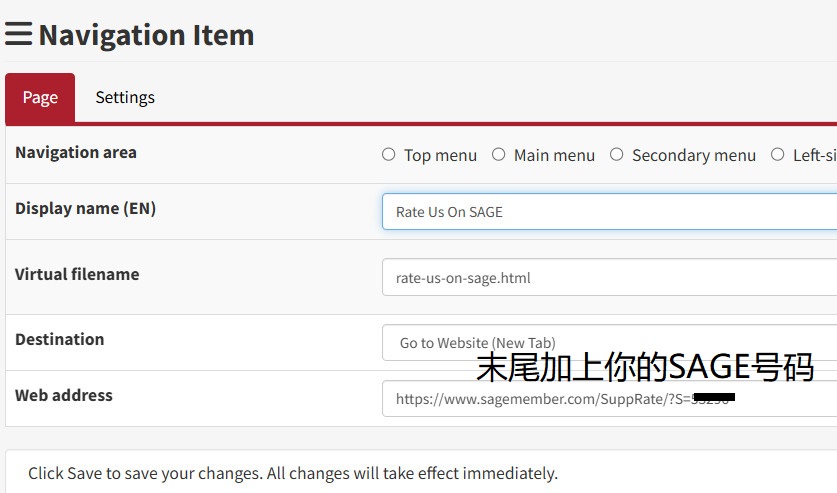Select the partially visible Left-side radio button

click(x=778, y=155)
